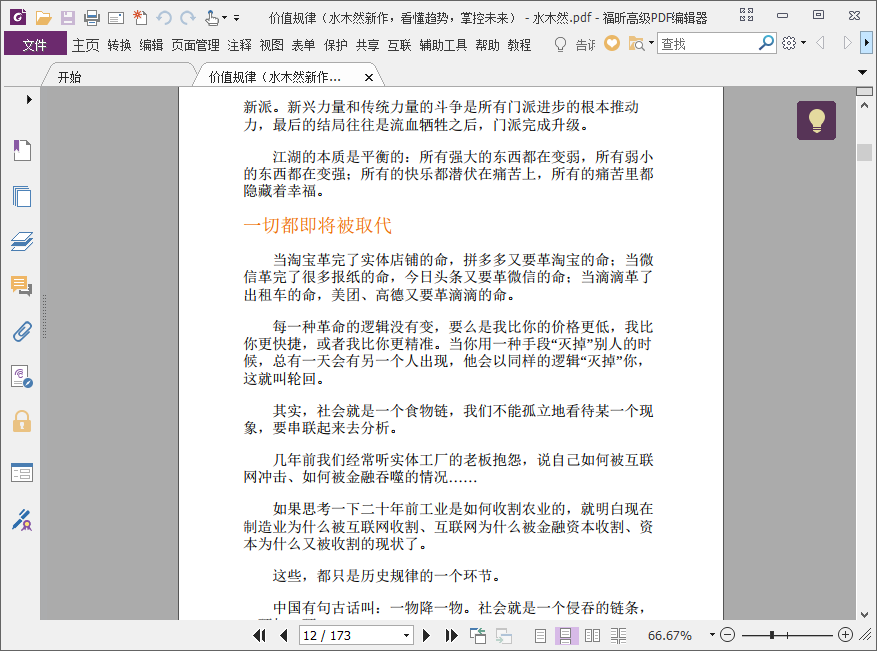The width and height of the screenshot is (877, 651).
Task: Switch to the 转换 ribbon tab
Action: 119,45
